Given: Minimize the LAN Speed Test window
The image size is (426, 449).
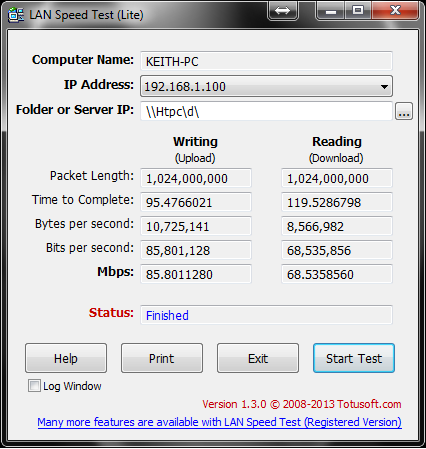Looking at the screenshot, I should click(331, 11).
